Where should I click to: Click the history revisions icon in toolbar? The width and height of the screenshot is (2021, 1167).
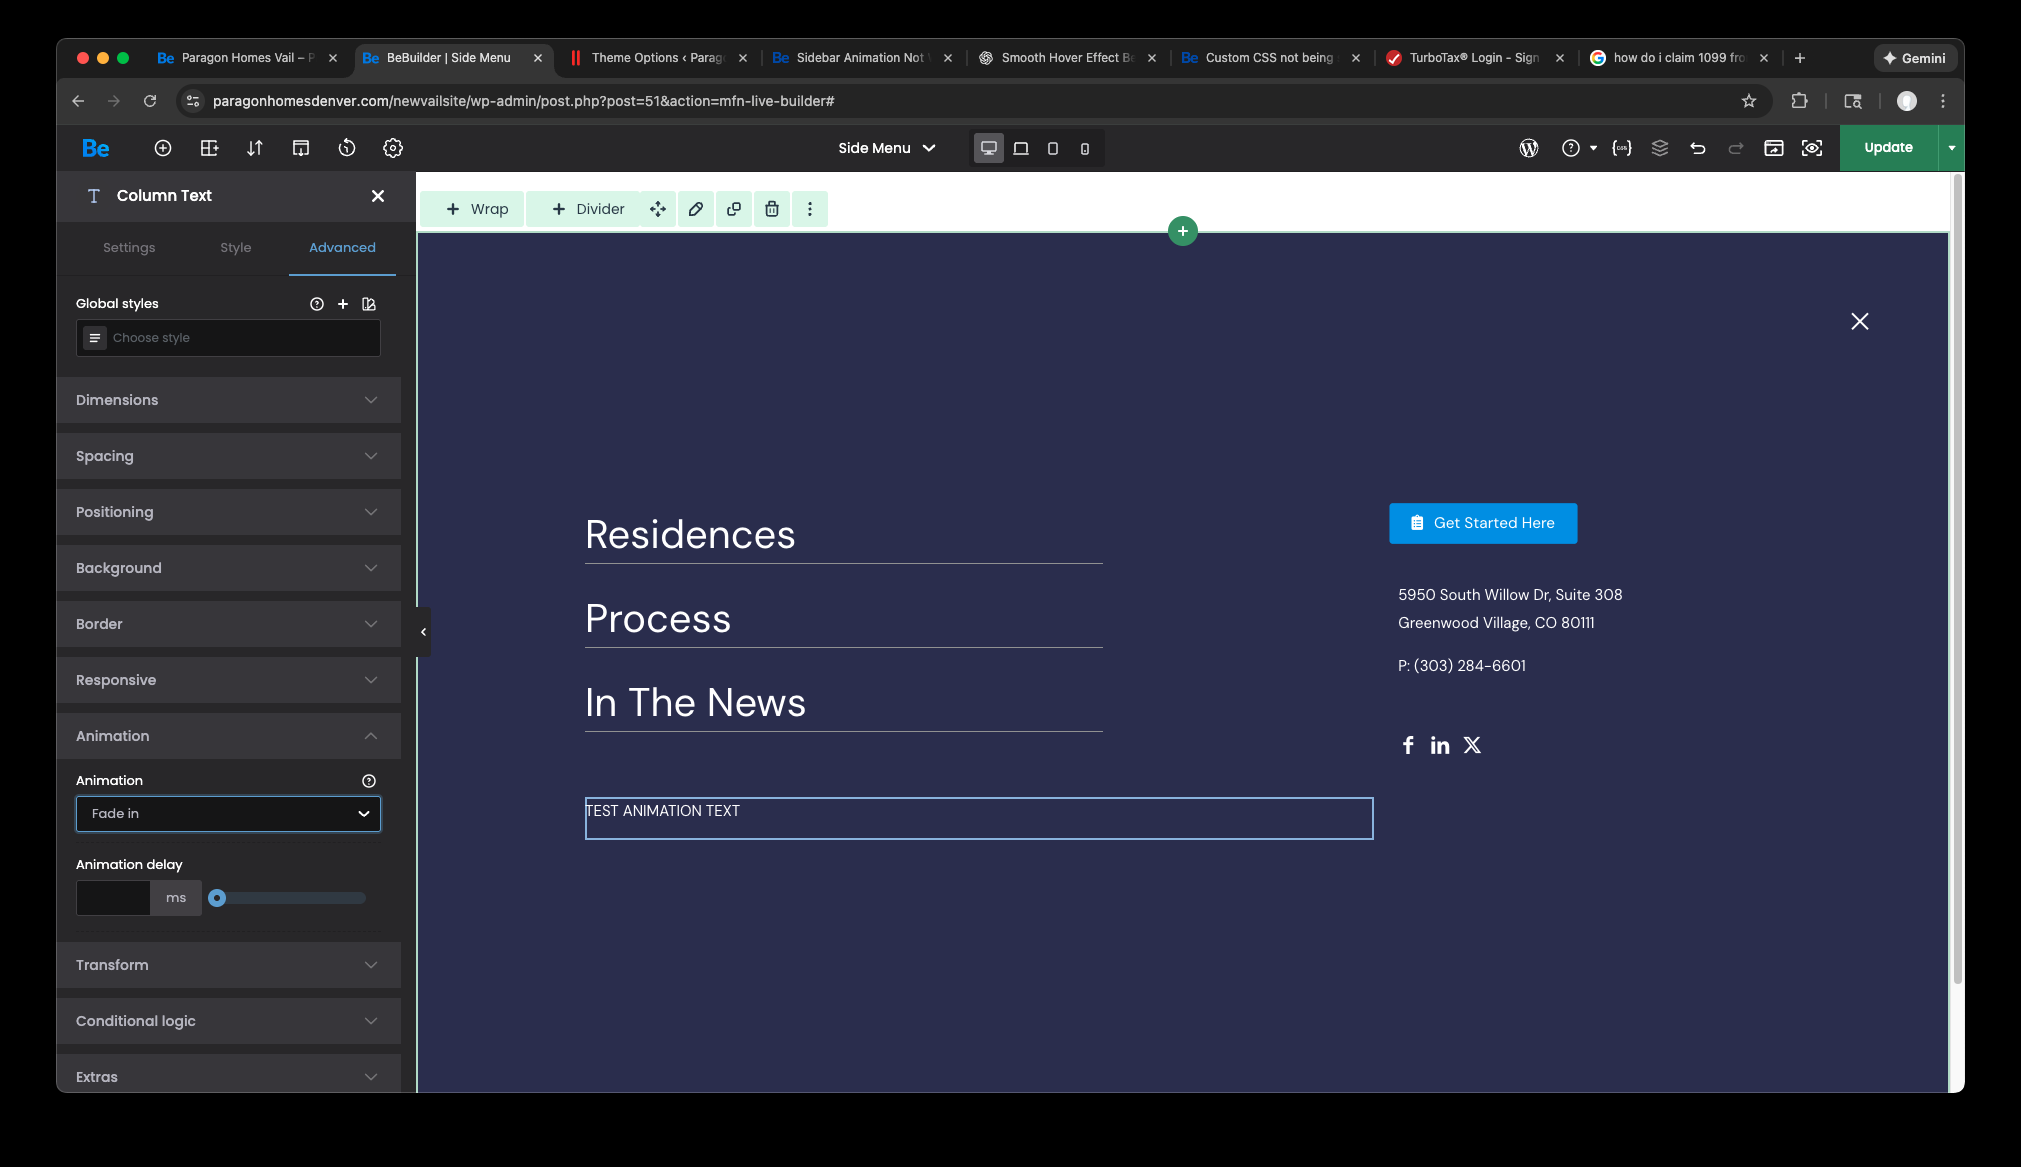tap(347, 148)
